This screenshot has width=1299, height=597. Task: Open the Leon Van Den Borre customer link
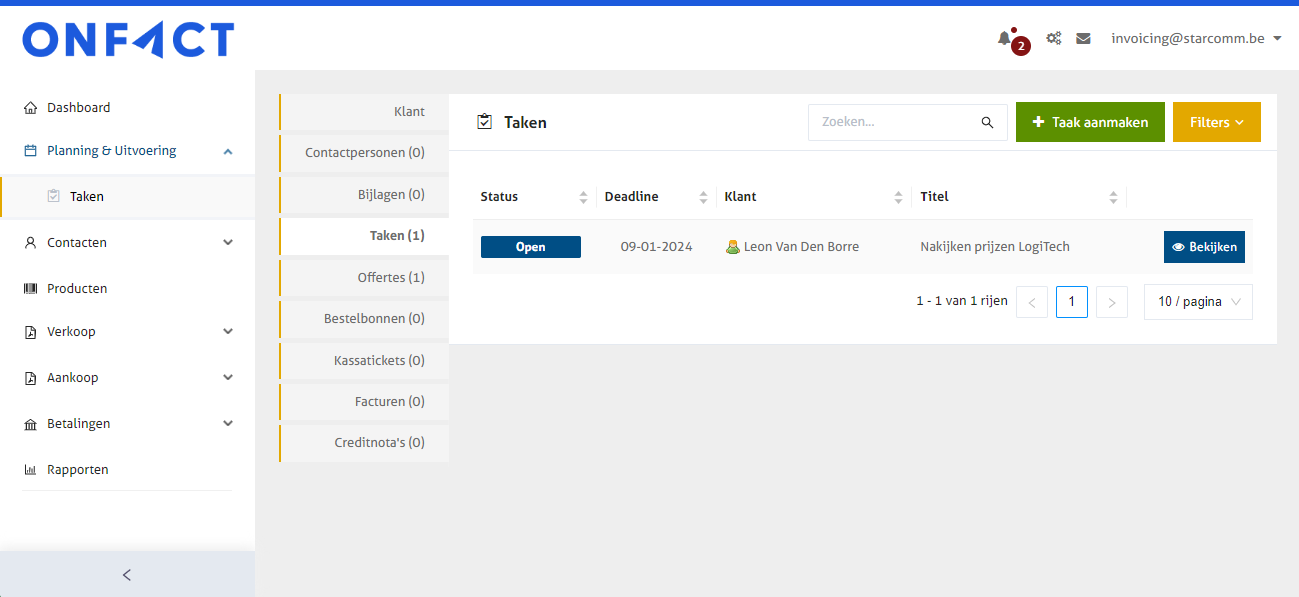(x=801, y=247)
